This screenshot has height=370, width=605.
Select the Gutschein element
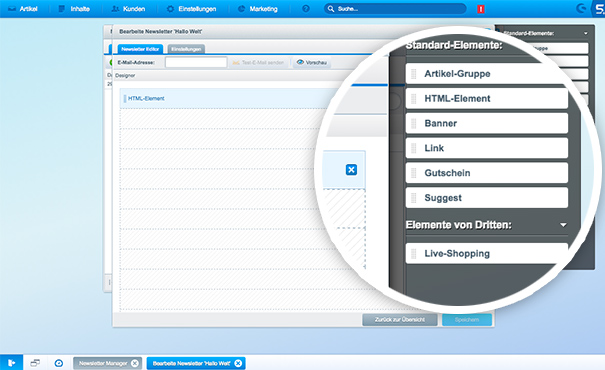click(487, 173)
